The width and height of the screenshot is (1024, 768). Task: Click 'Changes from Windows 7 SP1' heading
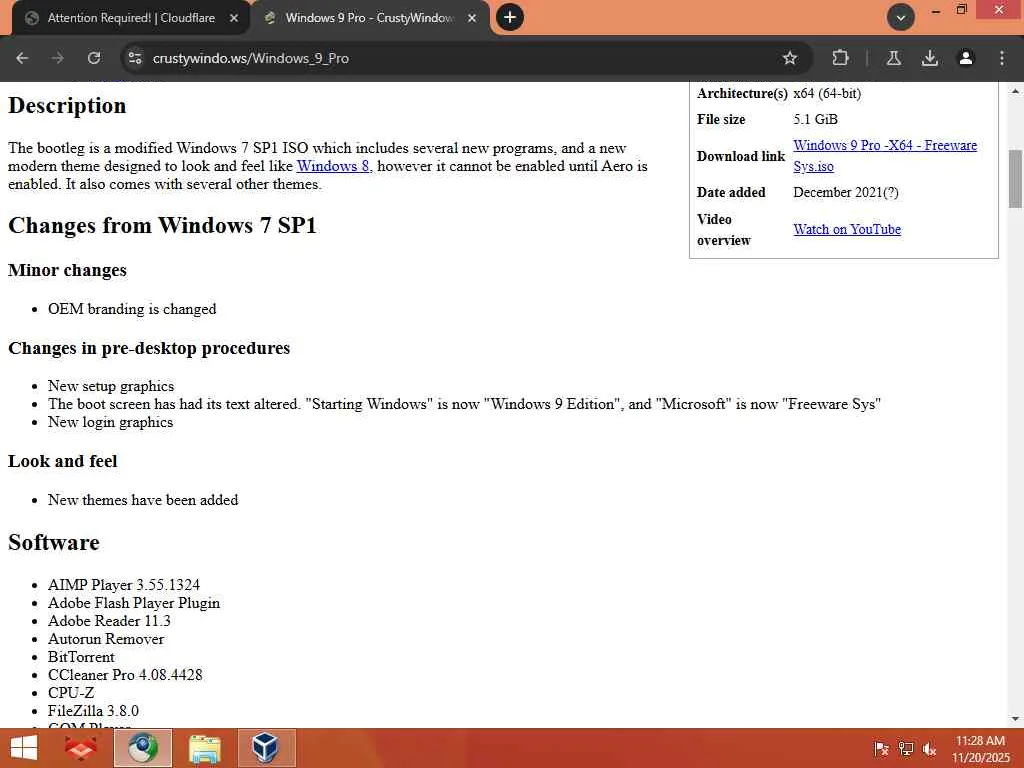(x=163, y=225)
